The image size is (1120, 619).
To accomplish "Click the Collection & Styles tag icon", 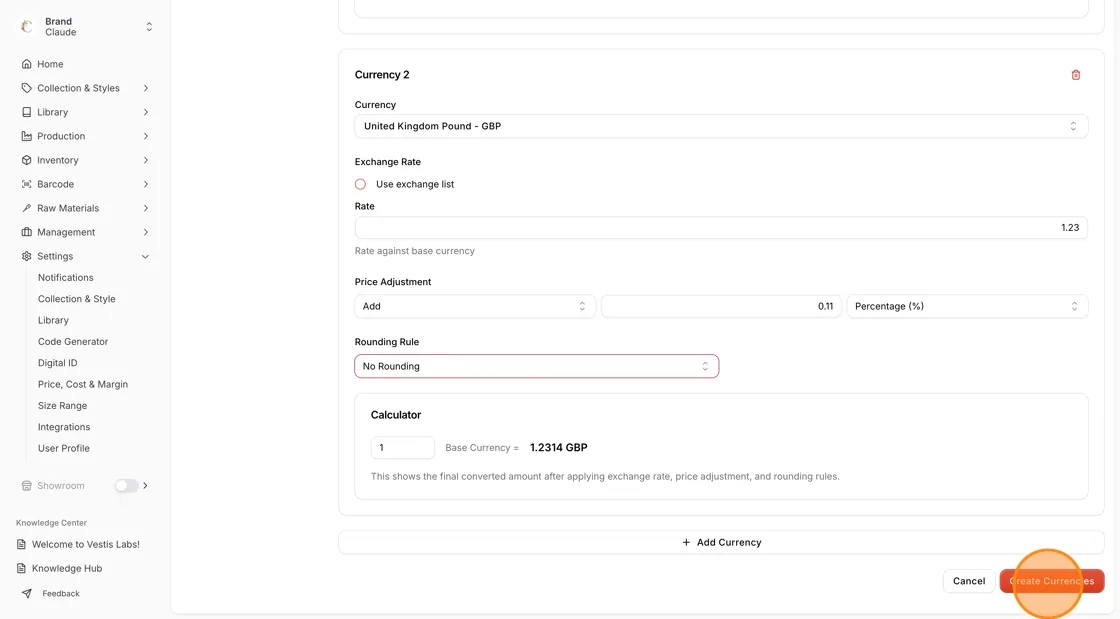I will pyautogui.click(x=26, y=88).
